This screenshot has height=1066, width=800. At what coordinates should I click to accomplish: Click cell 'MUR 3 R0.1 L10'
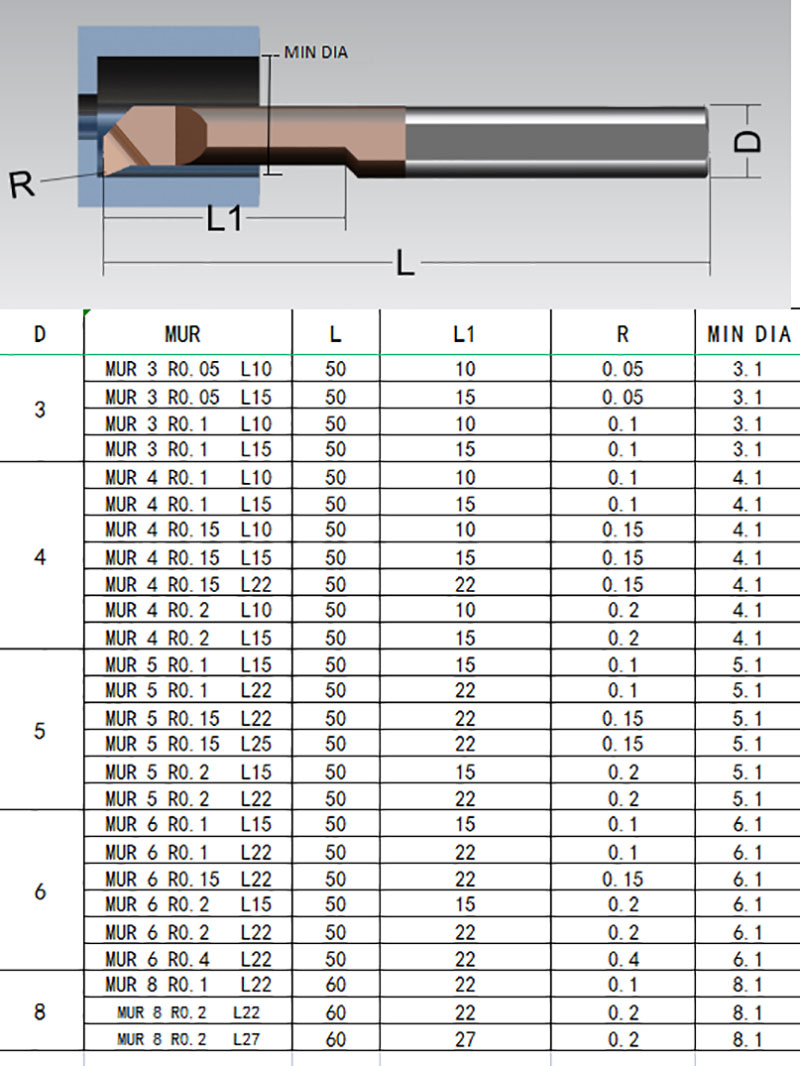[x=188, y=423]
